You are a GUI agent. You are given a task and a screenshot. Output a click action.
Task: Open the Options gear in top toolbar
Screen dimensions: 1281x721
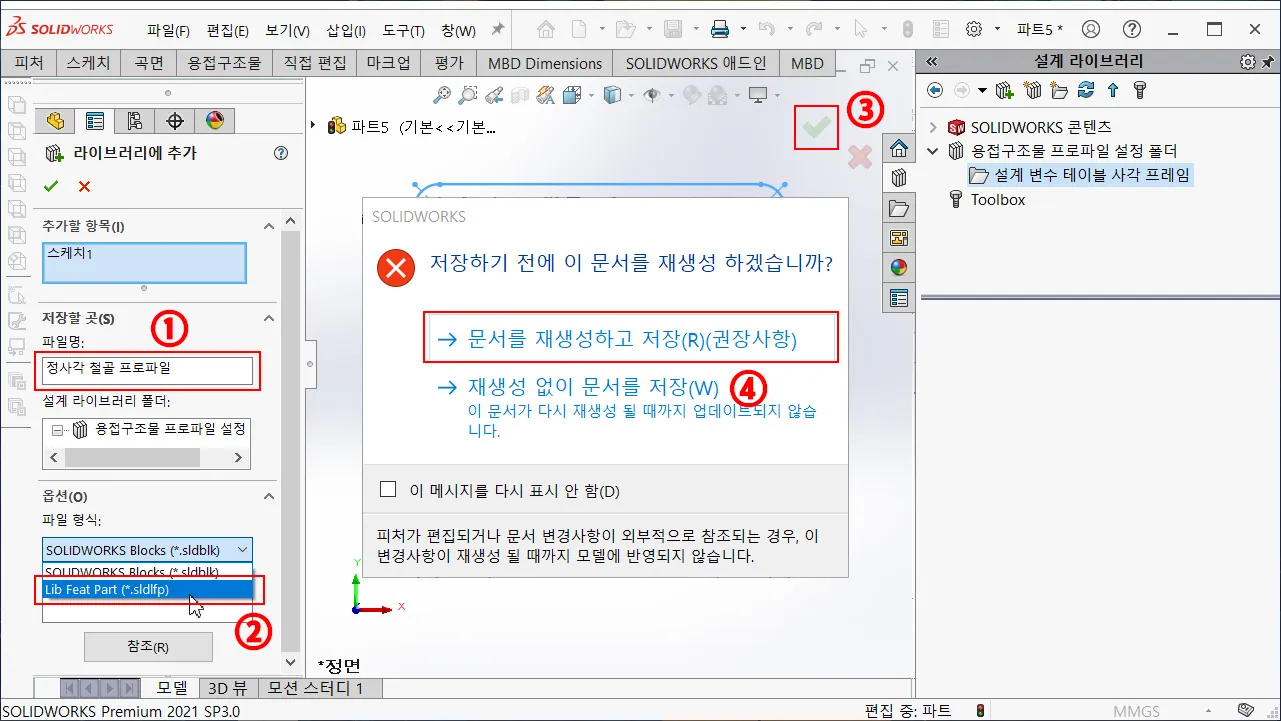pos(975,29)
